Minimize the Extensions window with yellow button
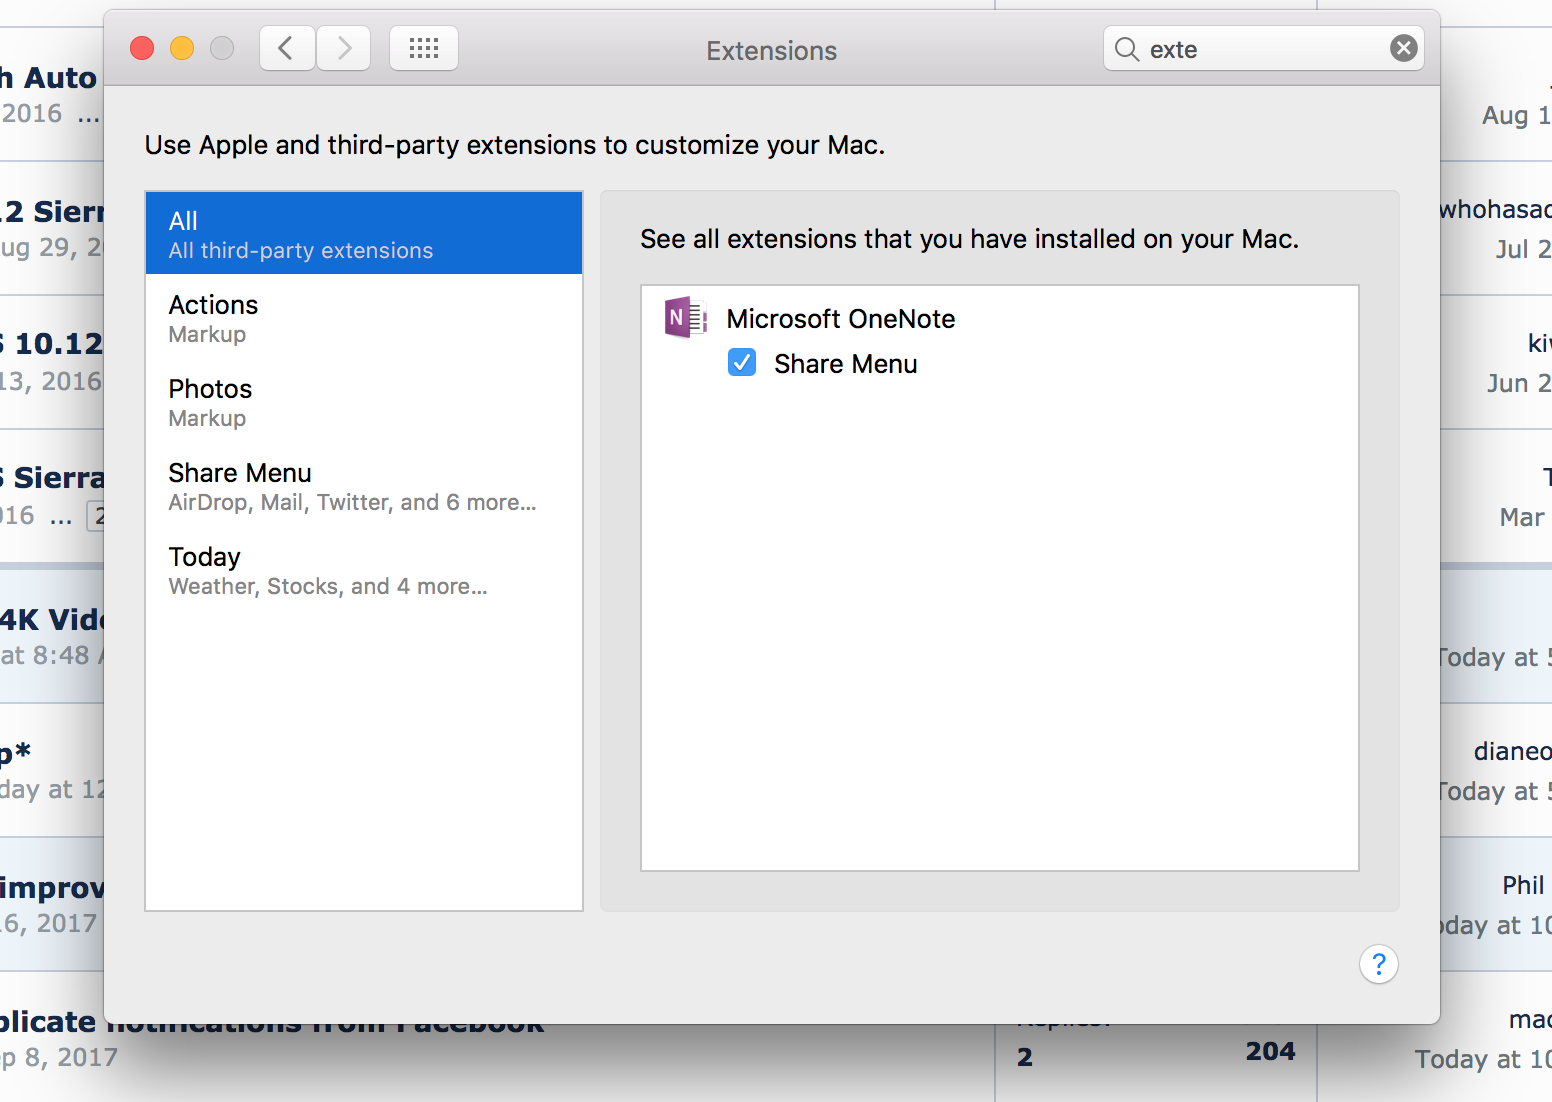Viewport: 1552px width, 1102px height. coord(182,48)
